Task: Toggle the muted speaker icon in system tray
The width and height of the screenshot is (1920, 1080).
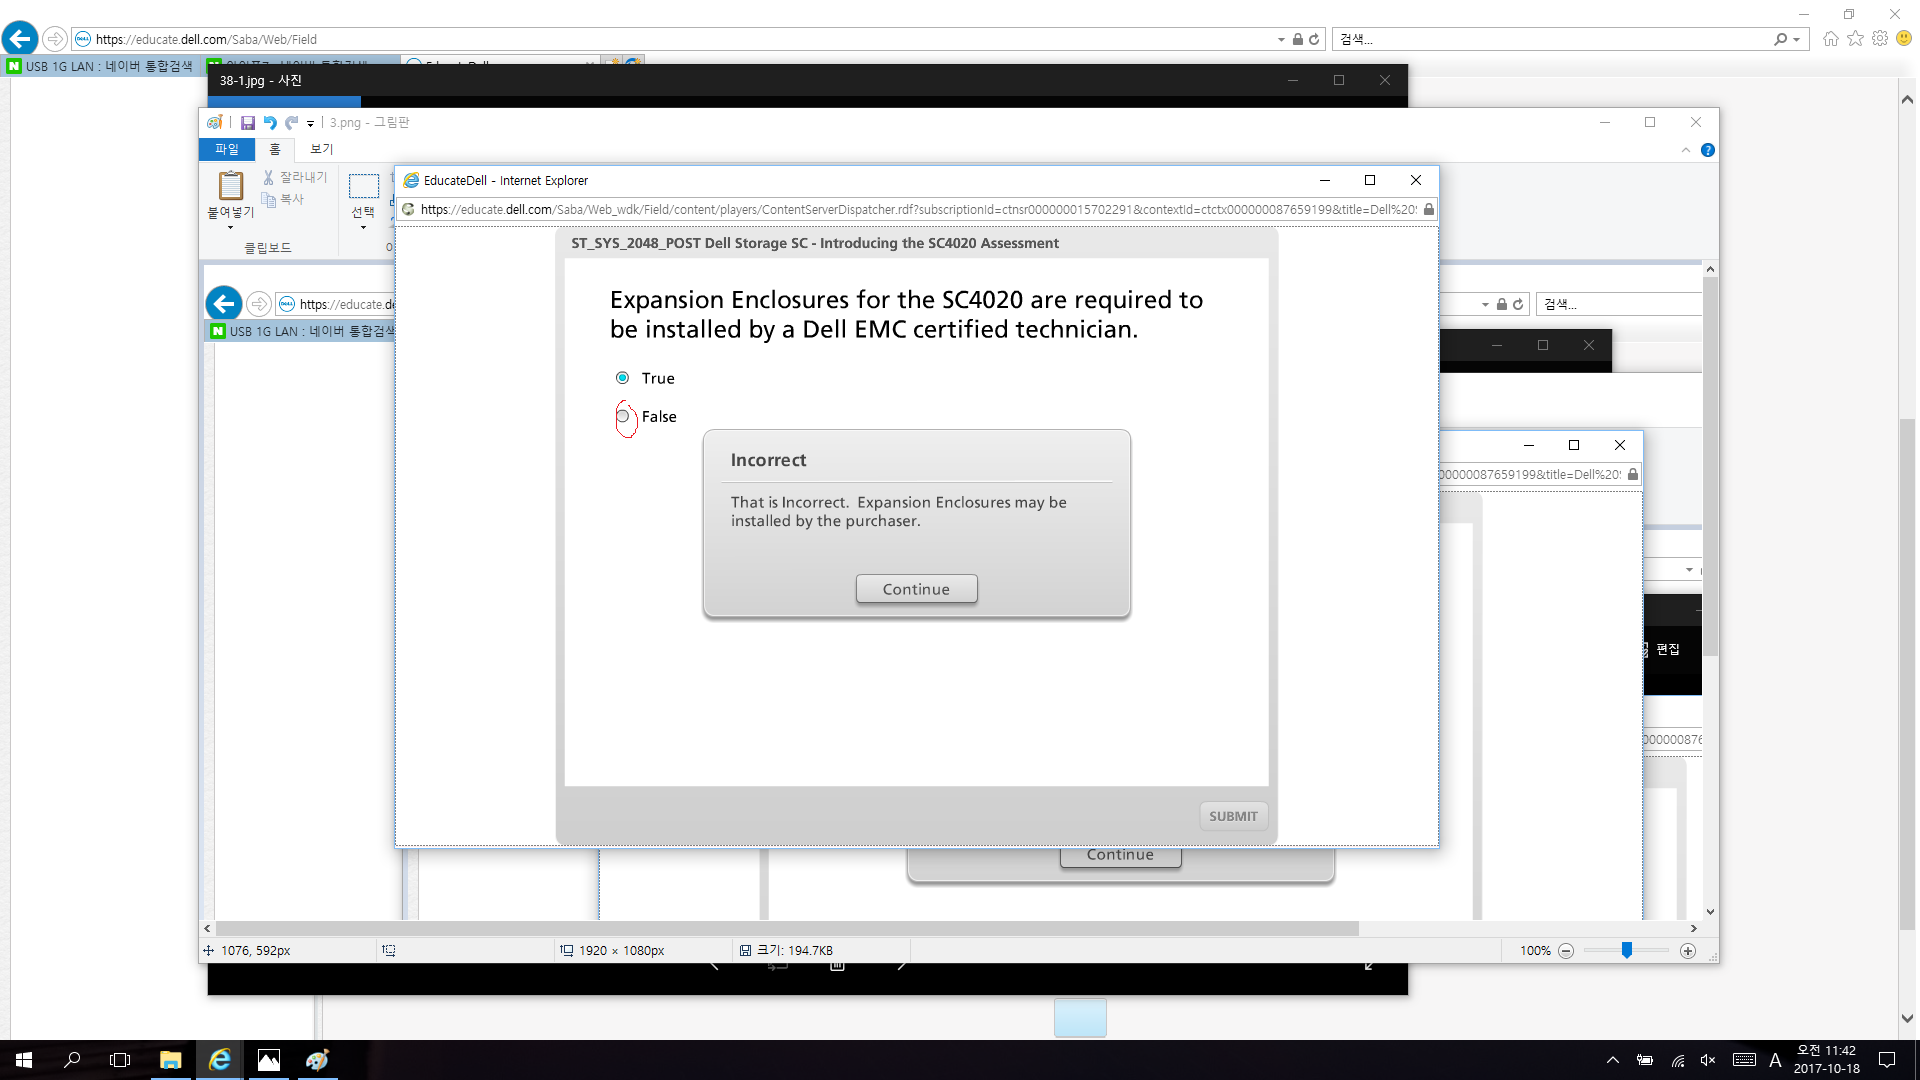Action: pos(1708,1060)
